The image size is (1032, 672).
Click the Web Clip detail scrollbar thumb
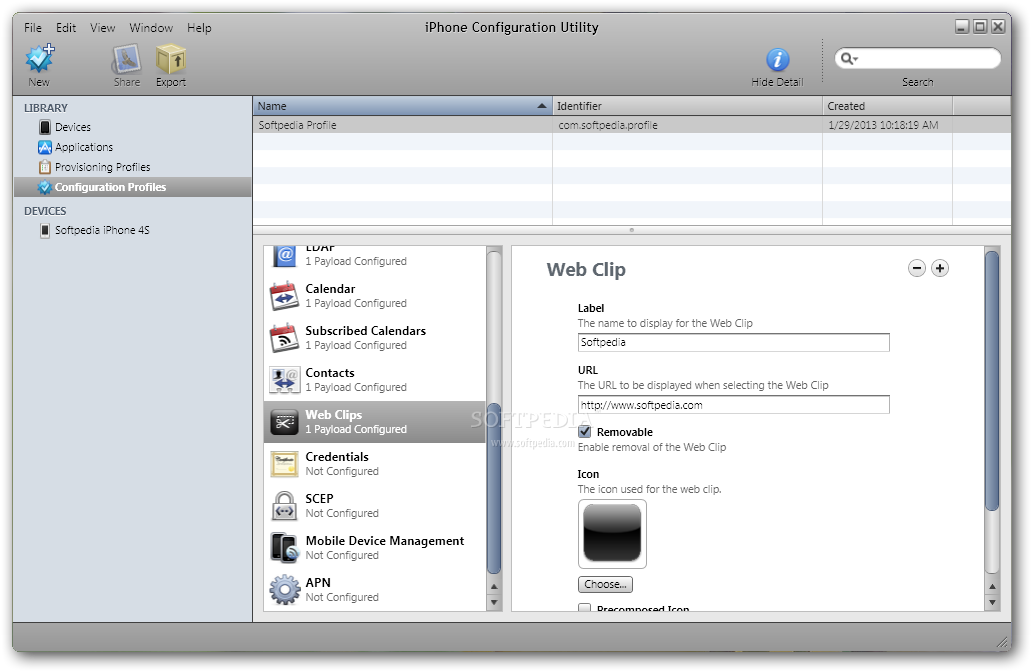(992, 381)
